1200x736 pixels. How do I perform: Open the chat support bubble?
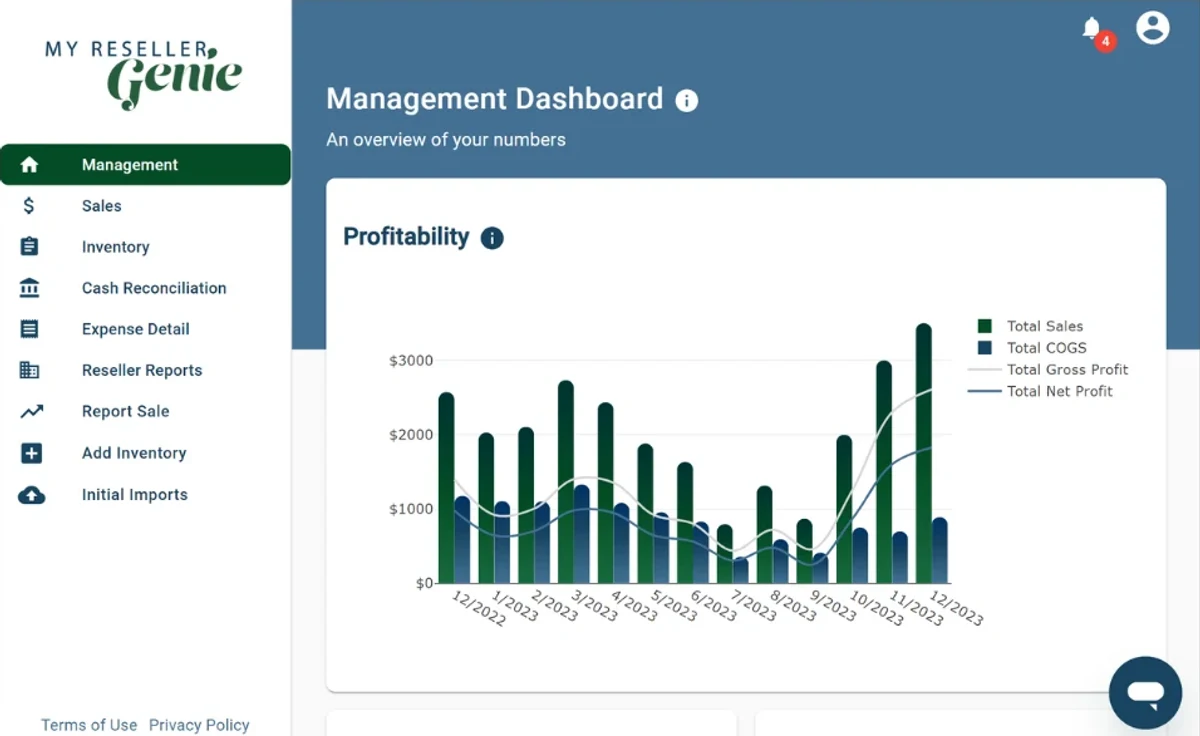pos(1146,693)
